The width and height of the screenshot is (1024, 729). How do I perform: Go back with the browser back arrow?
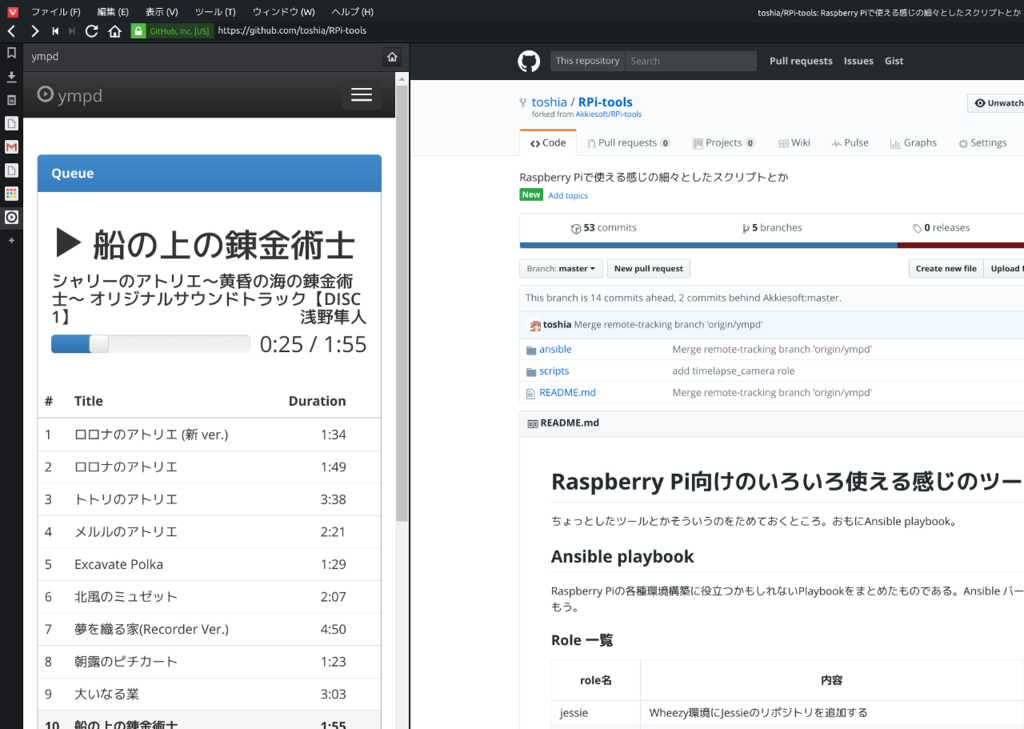point(11,31)
